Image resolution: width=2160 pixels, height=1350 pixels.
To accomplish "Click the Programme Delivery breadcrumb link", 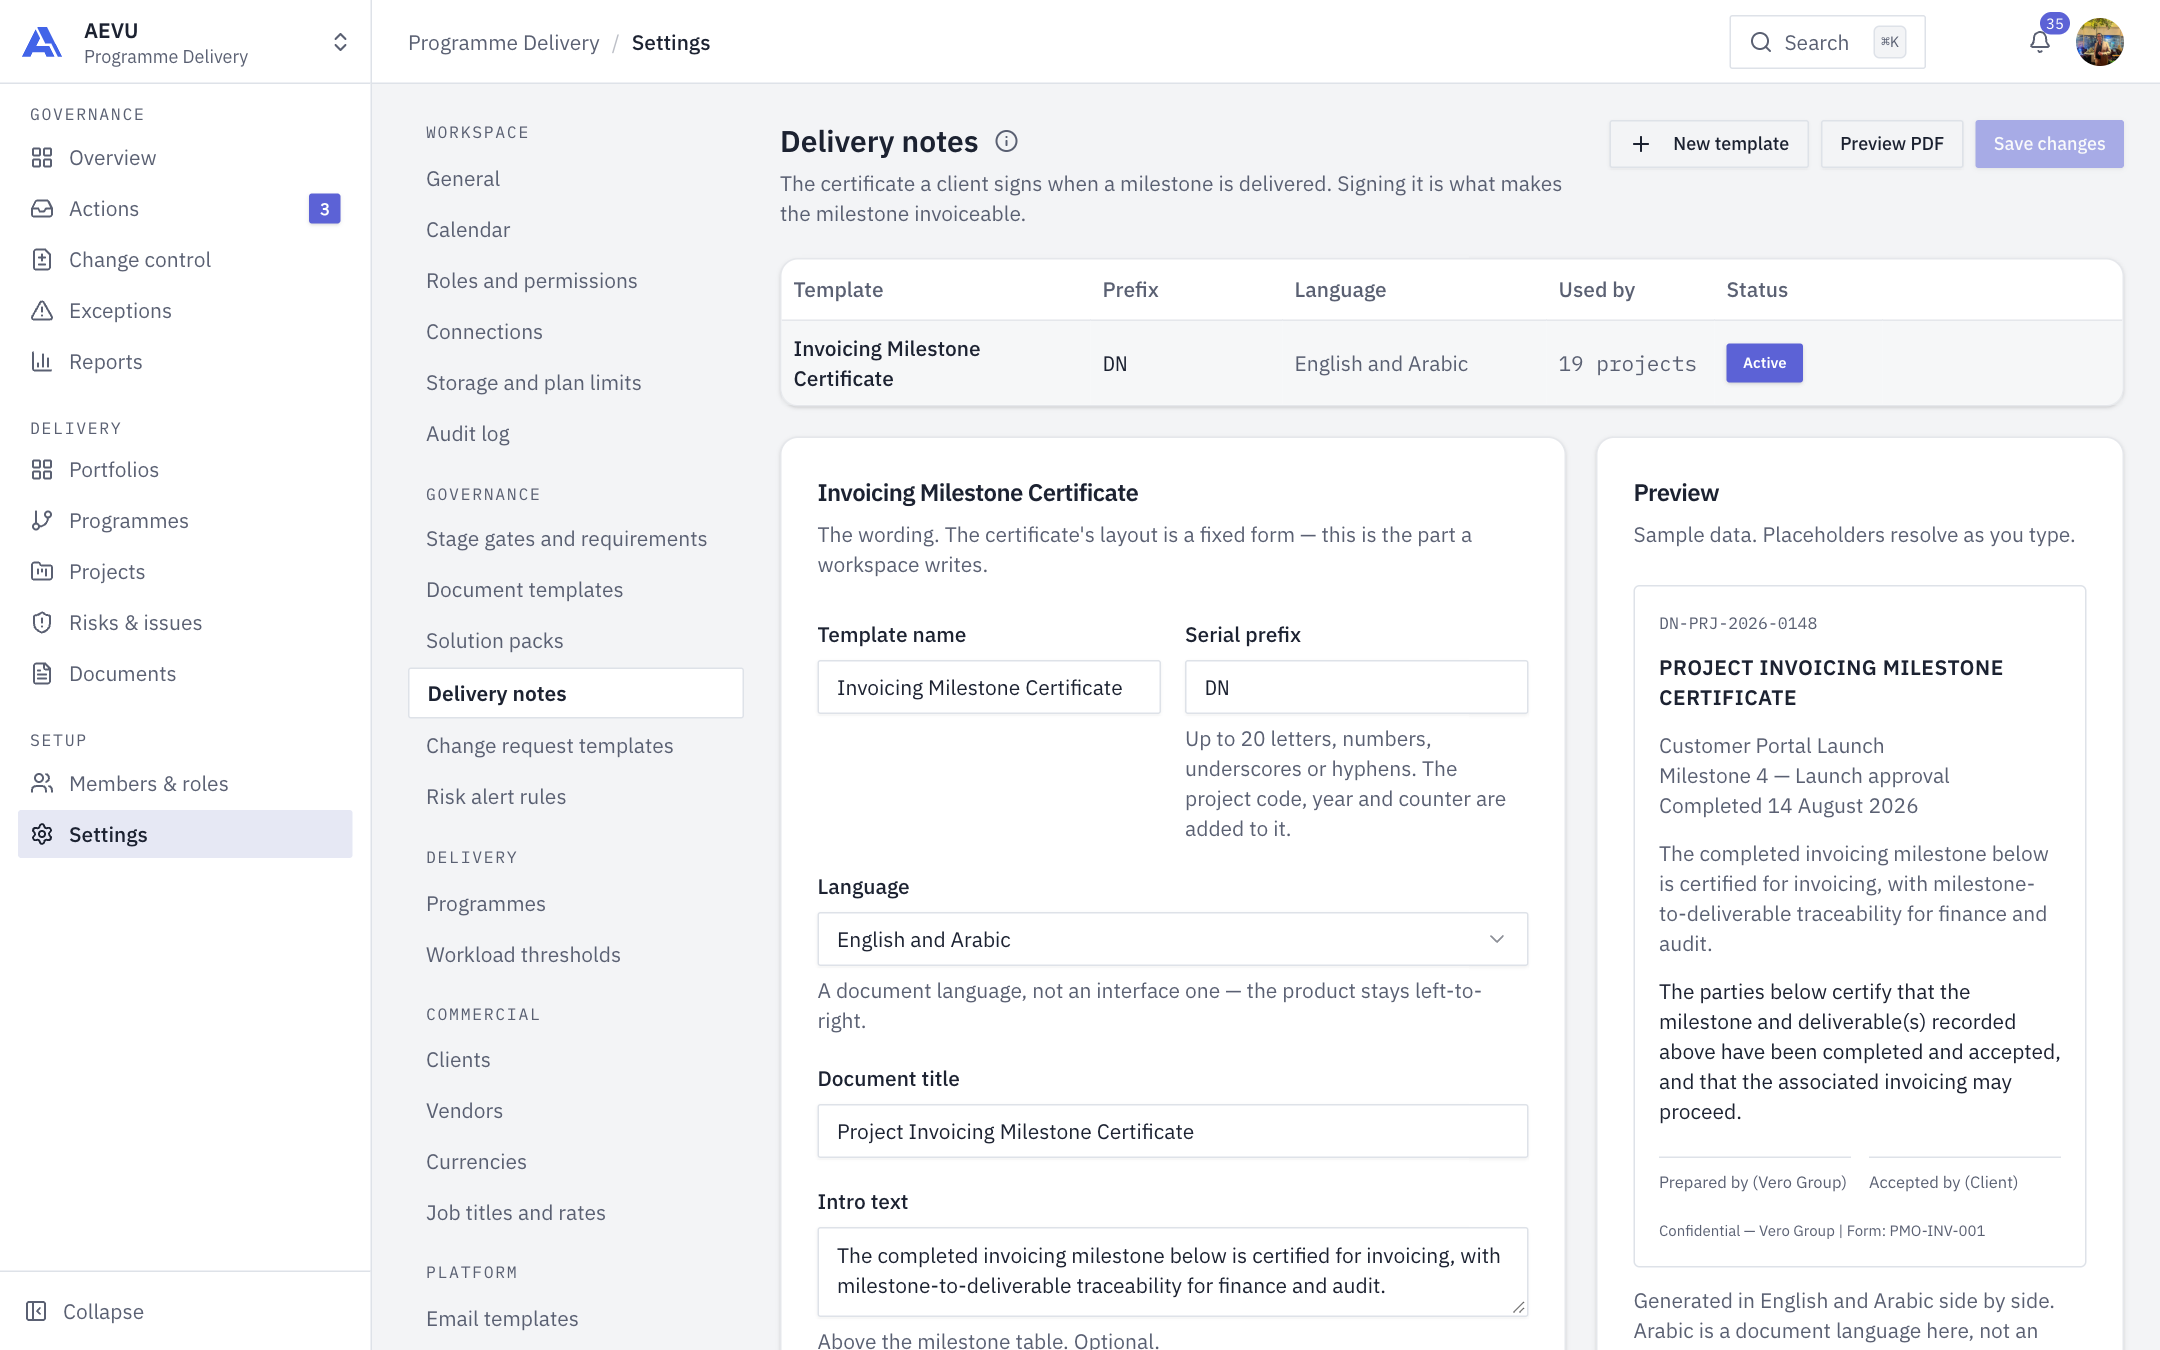I will 504,43.
